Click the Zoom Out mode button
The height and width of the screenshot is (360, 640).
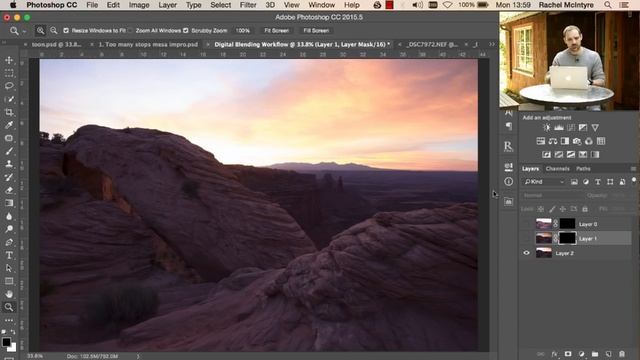pyautogui.click(x=53, y=31)
